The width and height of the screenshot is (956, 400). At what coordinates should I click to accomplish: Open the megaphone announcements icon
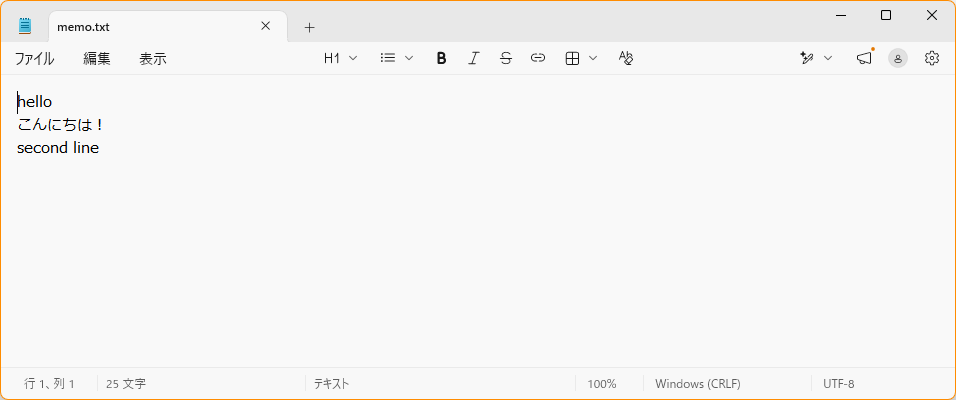click(x=864, y=58)
